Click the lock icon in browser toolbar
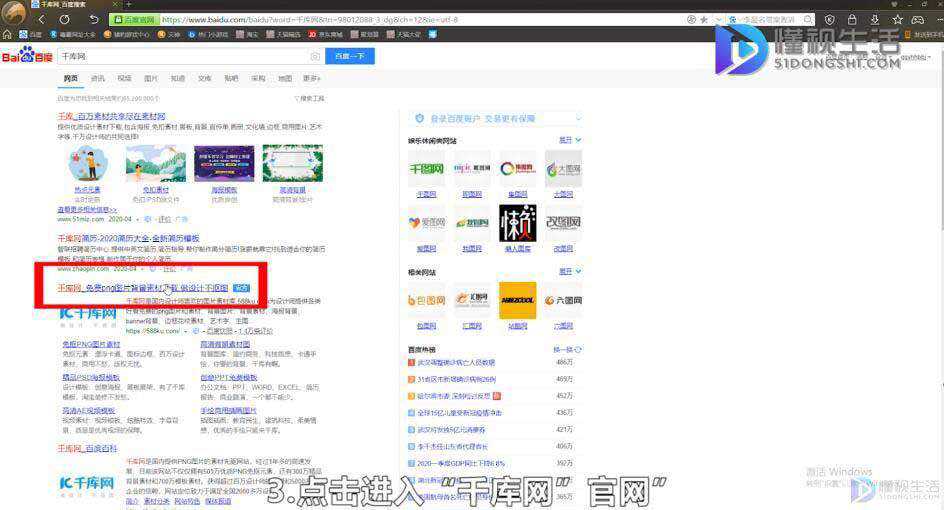944x510 pixels. click(x=852, y=19)
